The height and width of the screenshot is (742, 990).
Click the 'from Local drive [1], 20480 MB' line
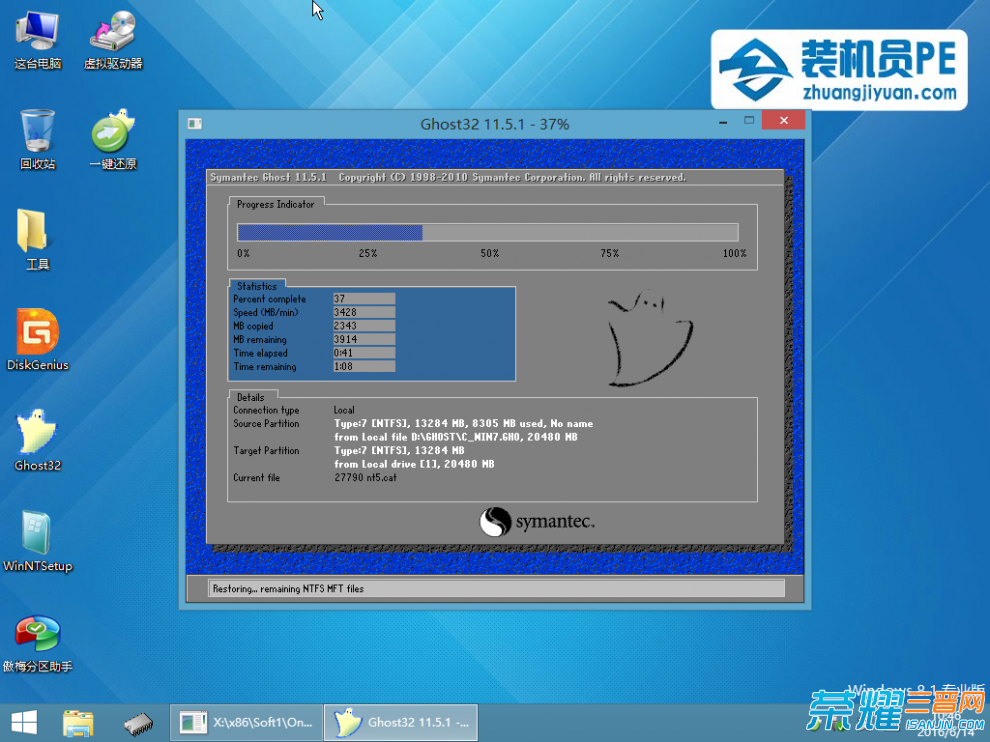point(414,464)
